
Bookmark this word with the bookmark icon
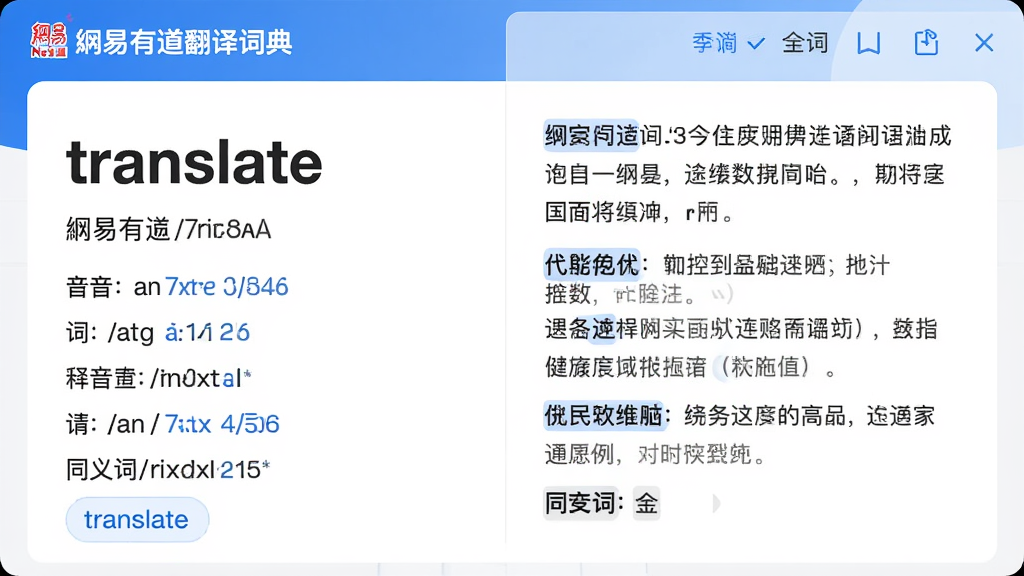pyautogui.click(x=868, y=44)
